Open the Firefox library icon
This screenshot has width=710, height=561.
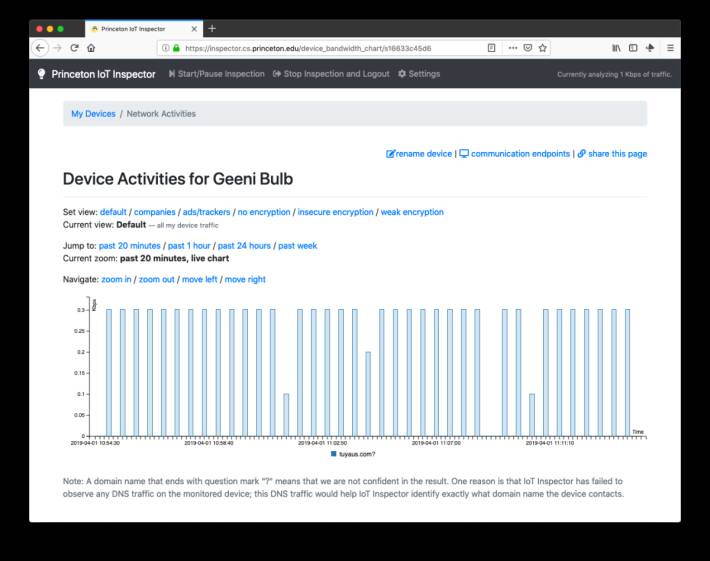tap(616, 48)
